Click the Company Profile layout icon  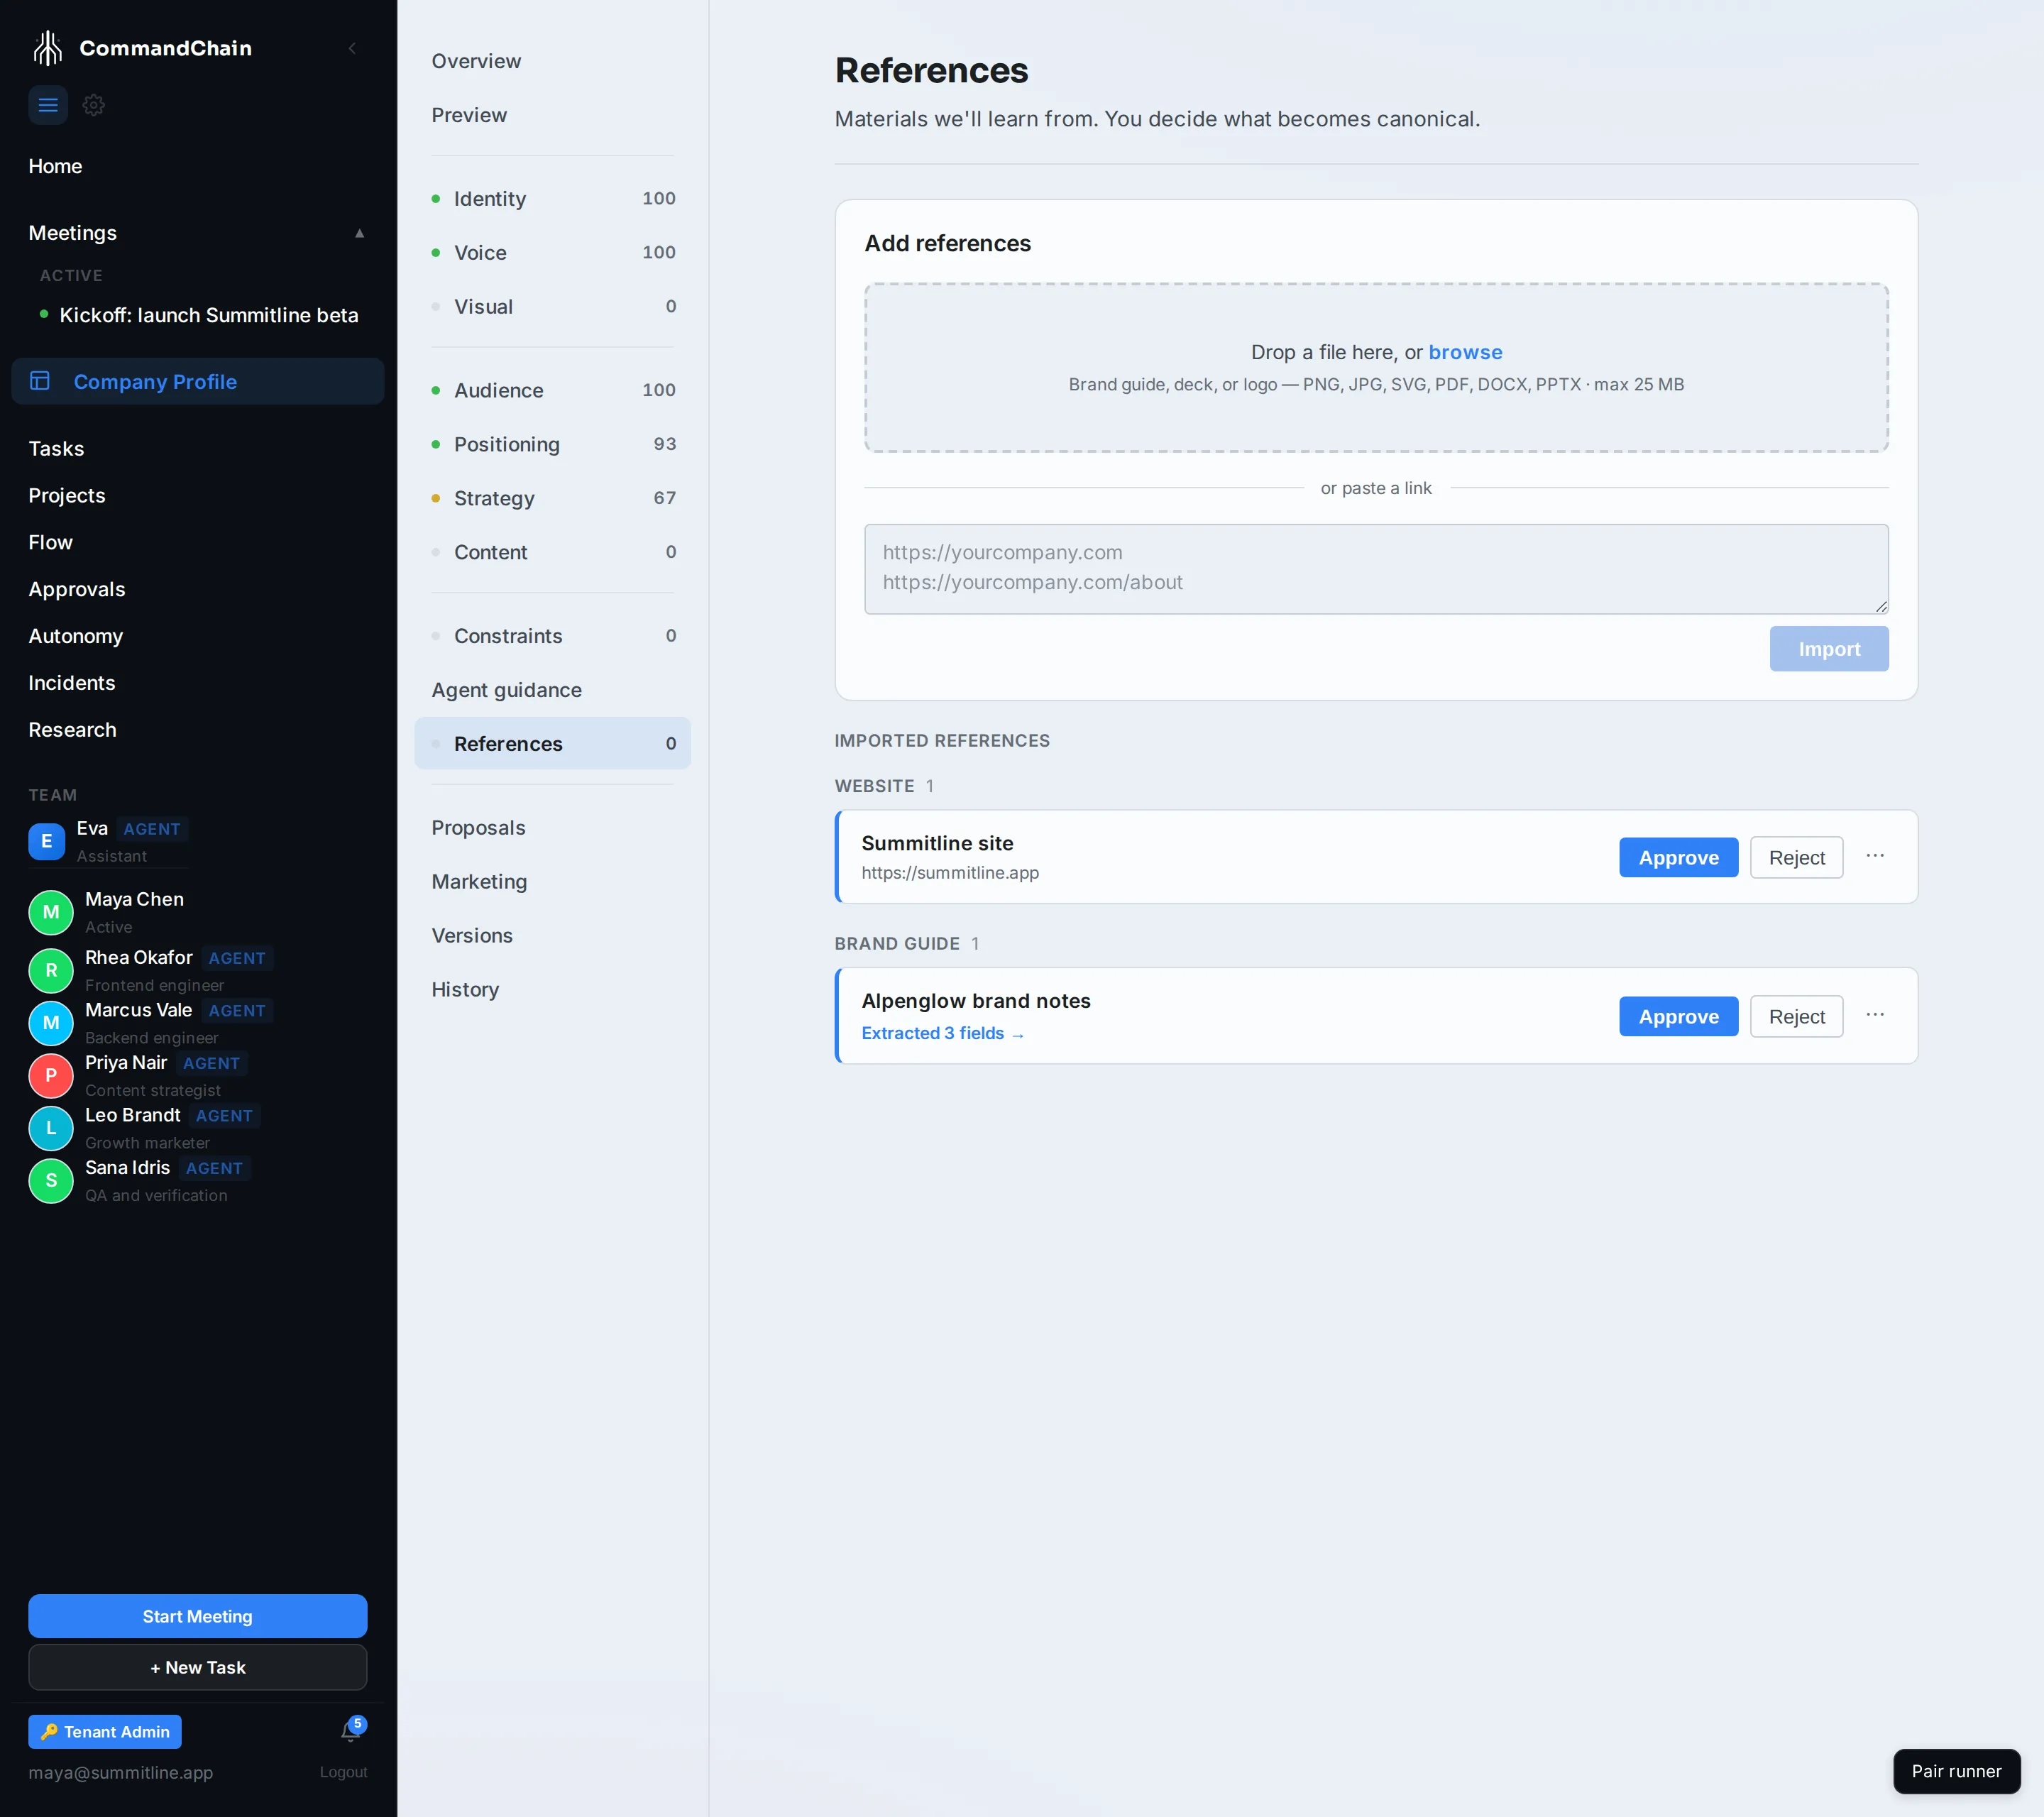40,381
